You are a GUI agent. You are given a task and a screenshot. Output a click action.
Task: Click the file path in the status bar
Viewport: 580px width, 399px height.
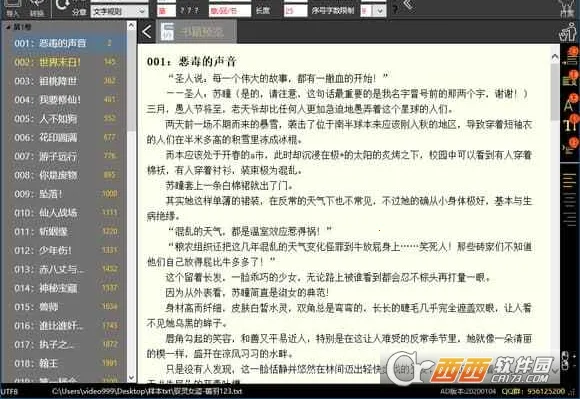click(146, 391)
